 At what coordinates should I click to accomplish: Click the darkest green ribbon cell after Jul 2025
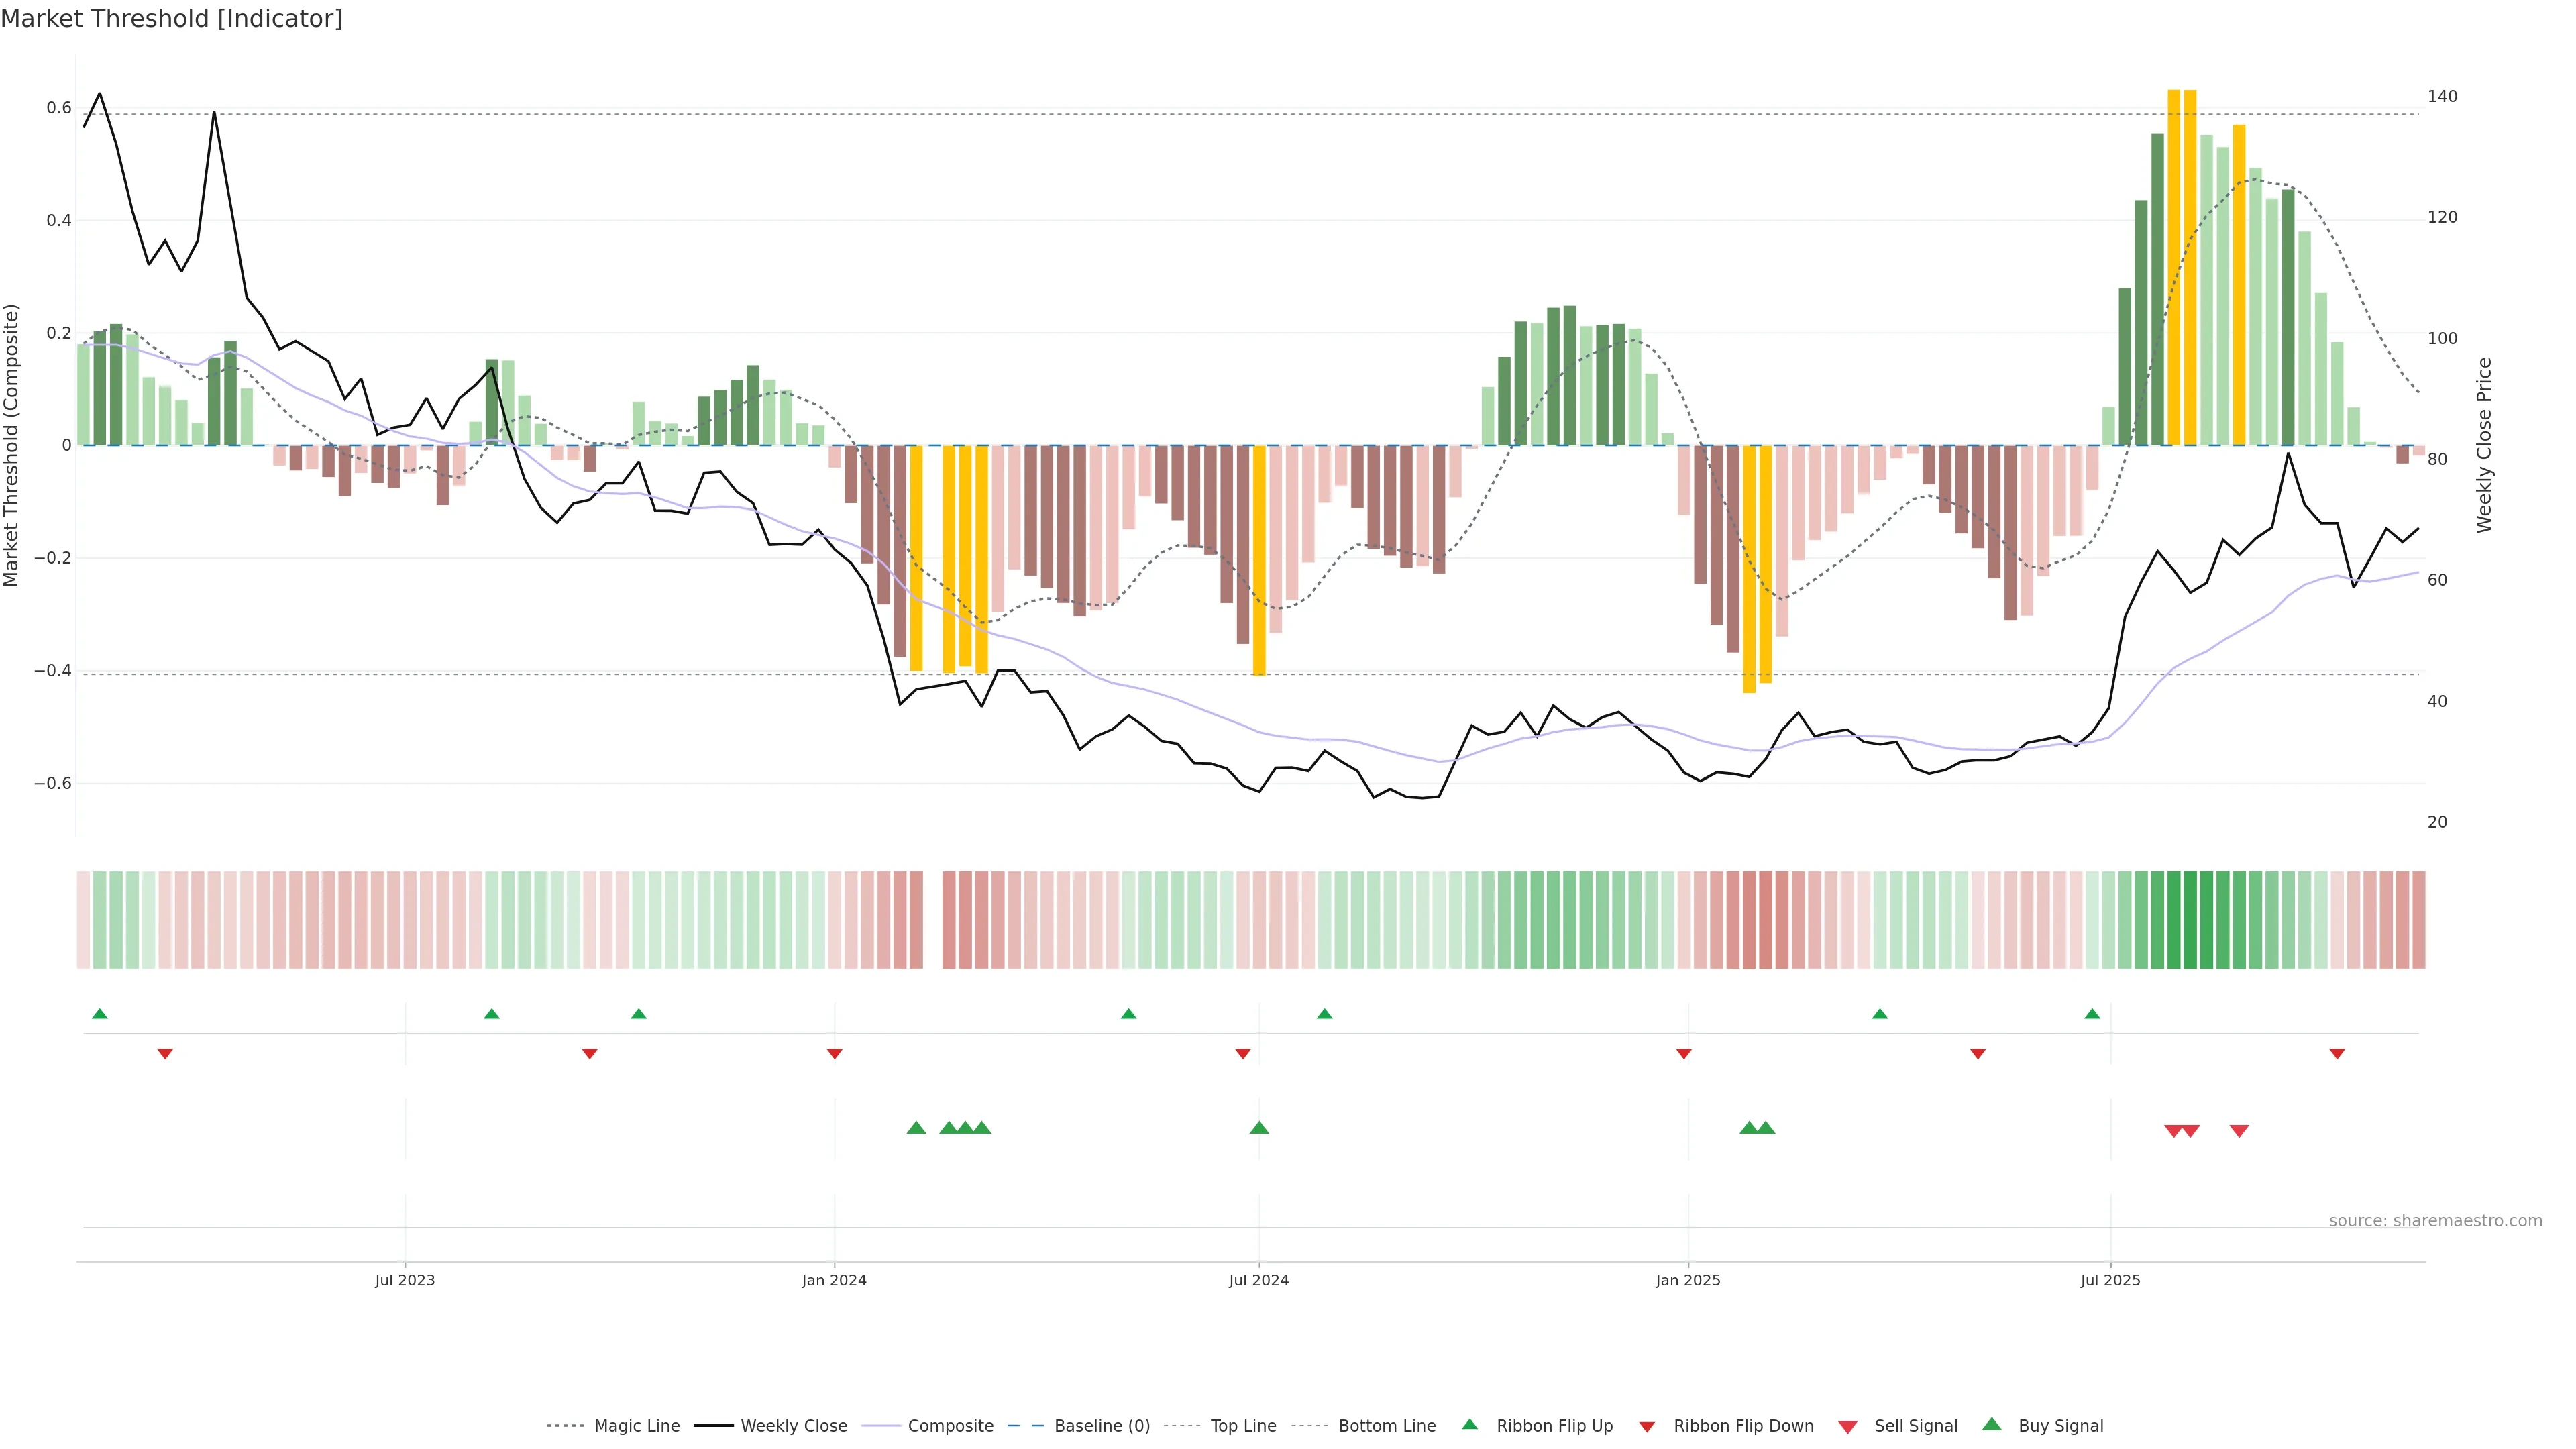click(2190, 919)
